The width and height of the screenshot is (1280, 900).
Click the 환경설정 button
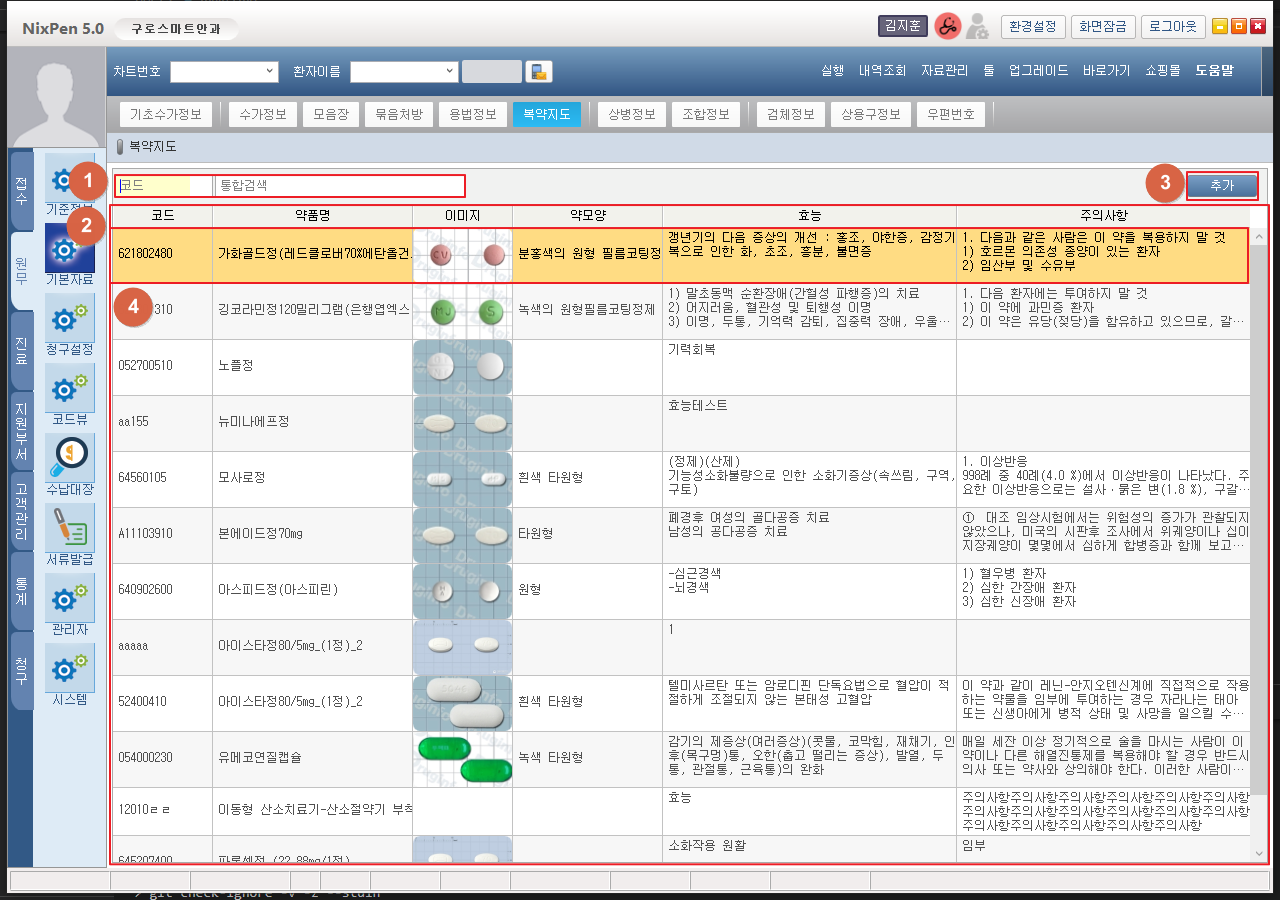click(1033, 27)
